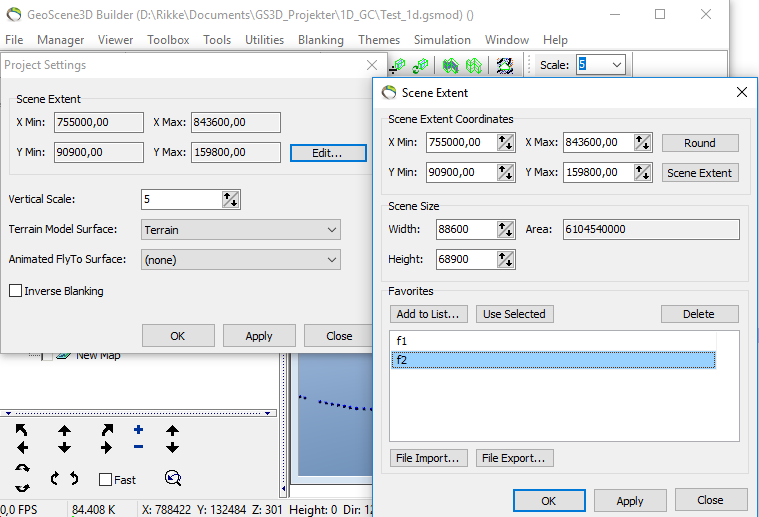Viewport: 759px width, 517px height.
Task: Enable the Inverse Blanking checkbox
Action: (x=15, y=290)
